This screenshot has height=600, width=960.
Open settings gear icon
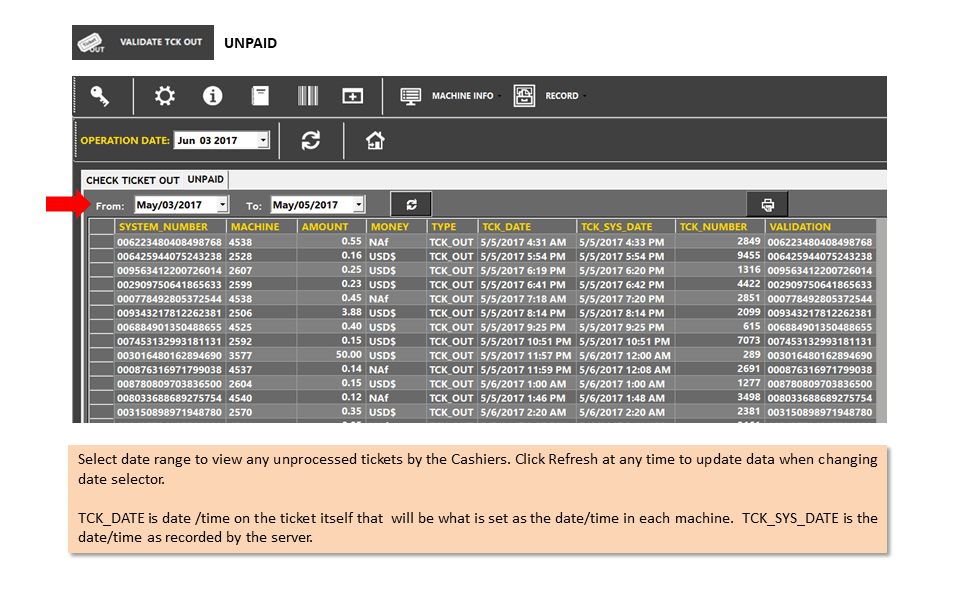point(164,96)
